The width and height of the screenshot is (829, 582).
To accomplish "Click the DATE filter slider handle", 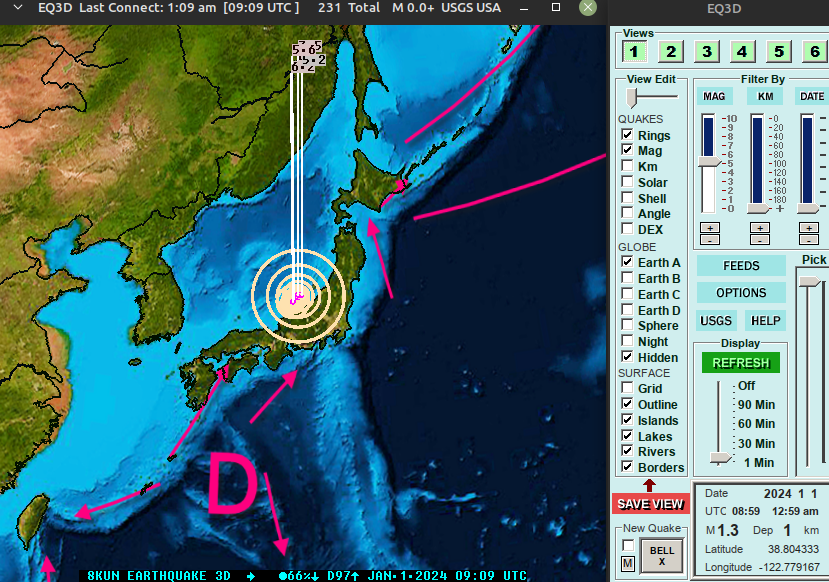I will click(x=808, y=209).
